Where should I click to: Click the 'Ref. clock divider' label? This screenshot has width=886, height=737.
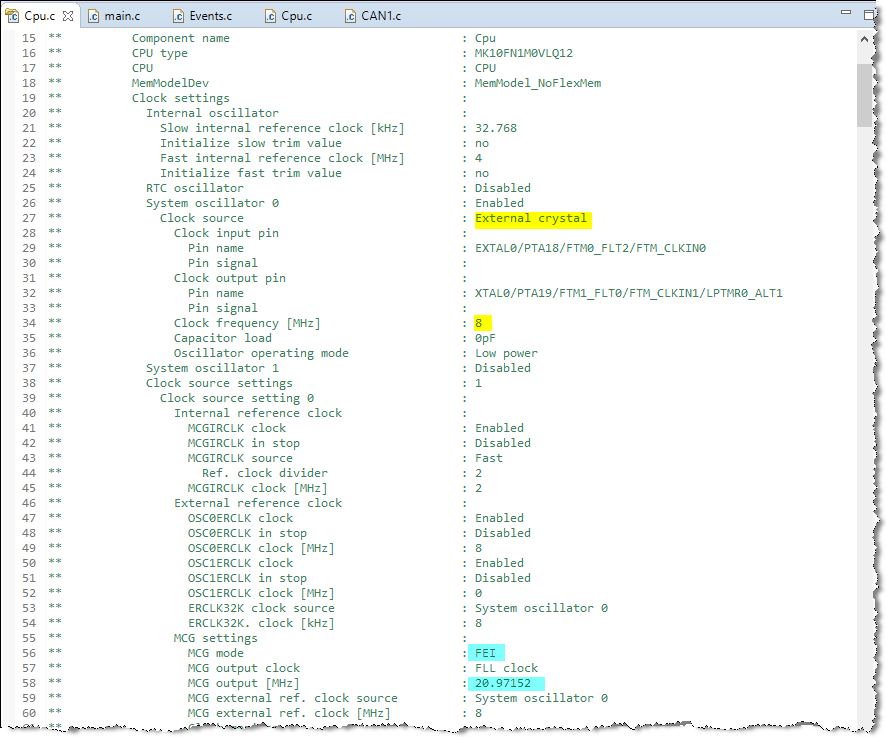[x=265, y=473]
